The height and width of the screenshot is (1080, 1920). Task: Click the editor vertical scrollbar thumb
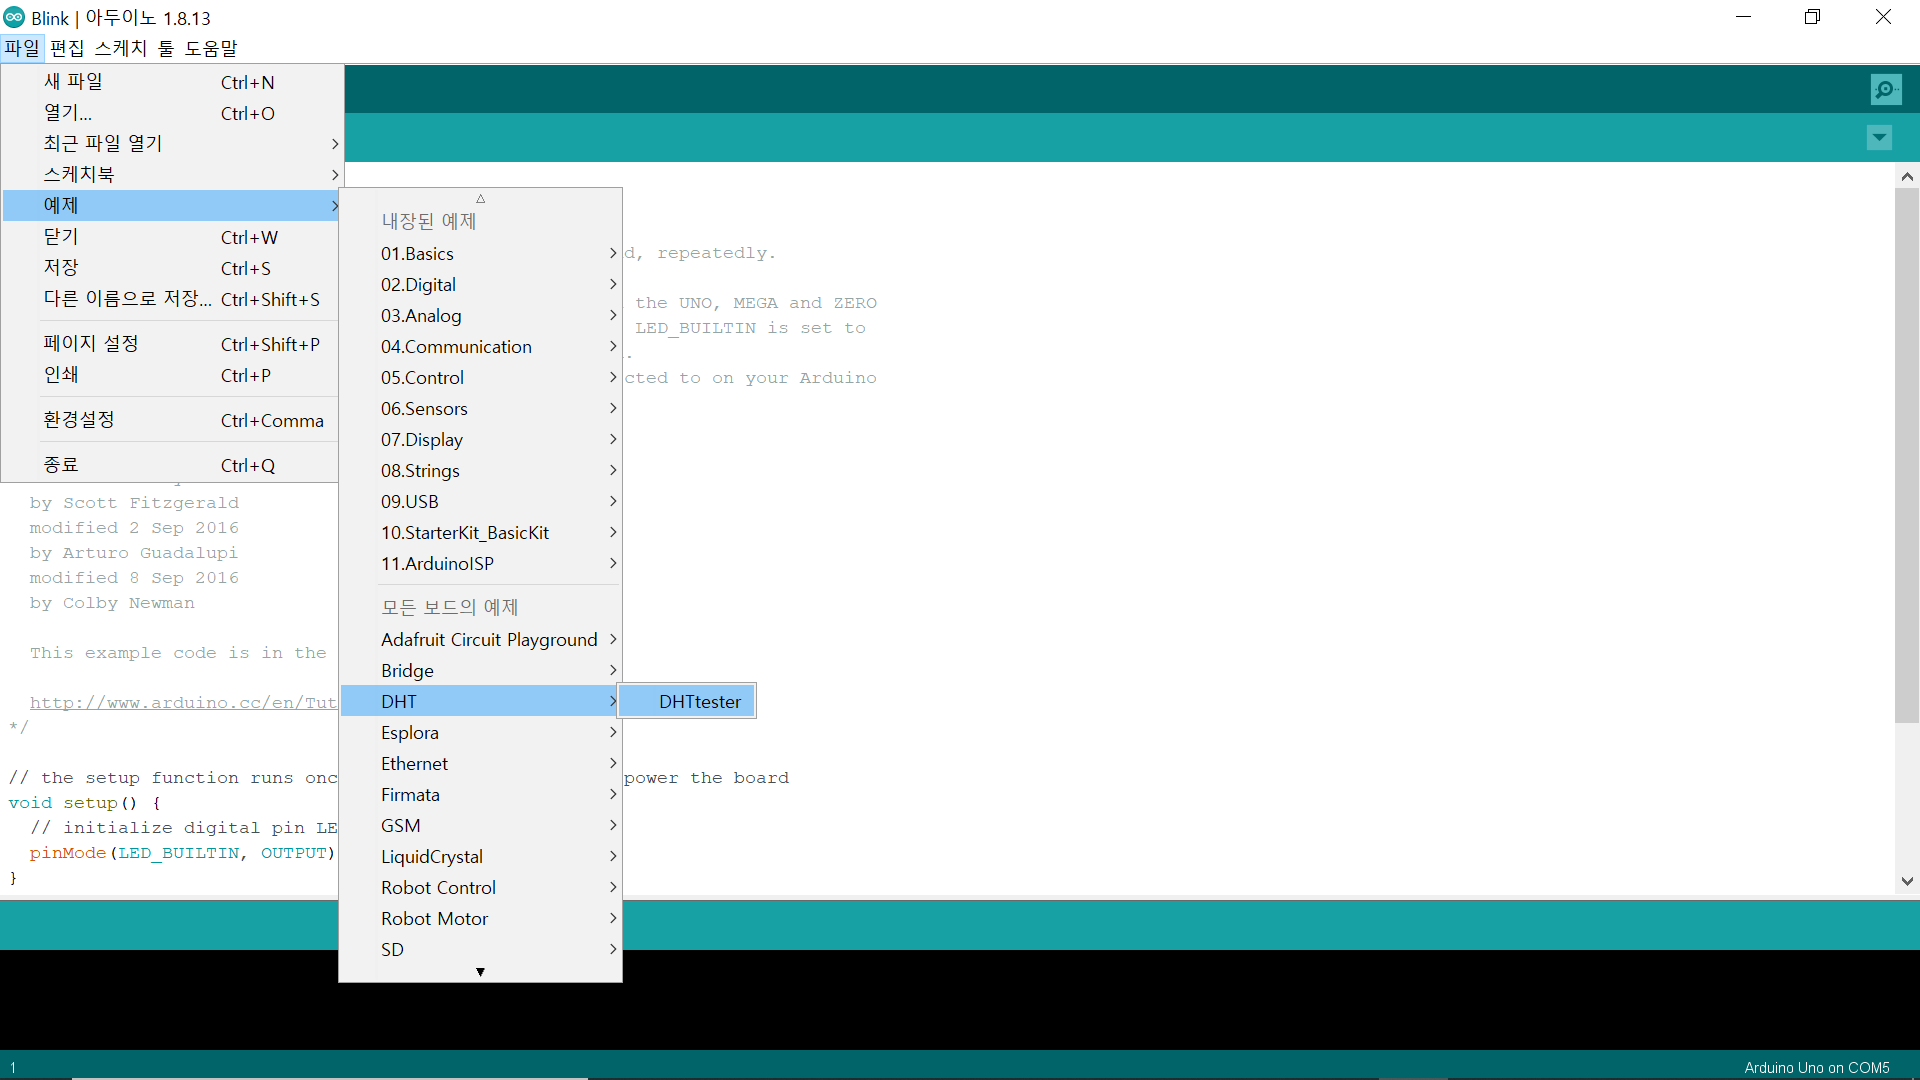[1907, 455]
